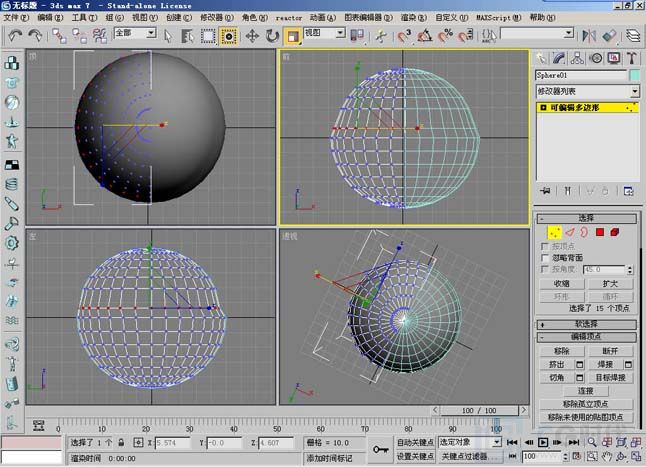Viewport: 646px width, 468px height.
Task: Open the Select by Name list icon
Action: click(x=187, y=36)
